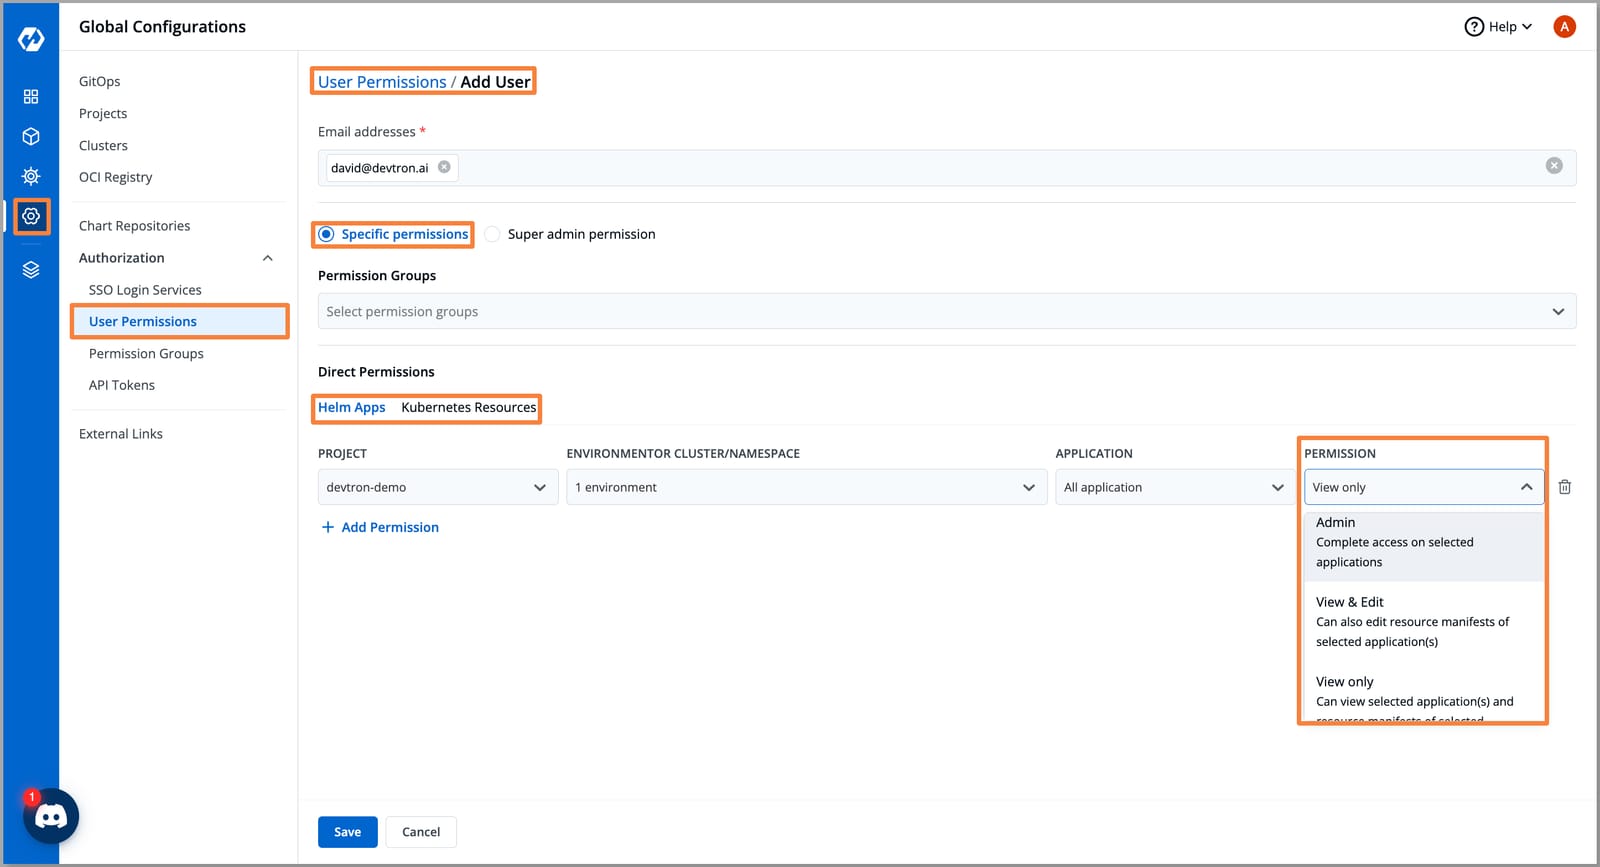The width and height of the screenshot is (1600, 867).
Task: Switch to Kubernetes Resources tab
Action: point(468,408)
